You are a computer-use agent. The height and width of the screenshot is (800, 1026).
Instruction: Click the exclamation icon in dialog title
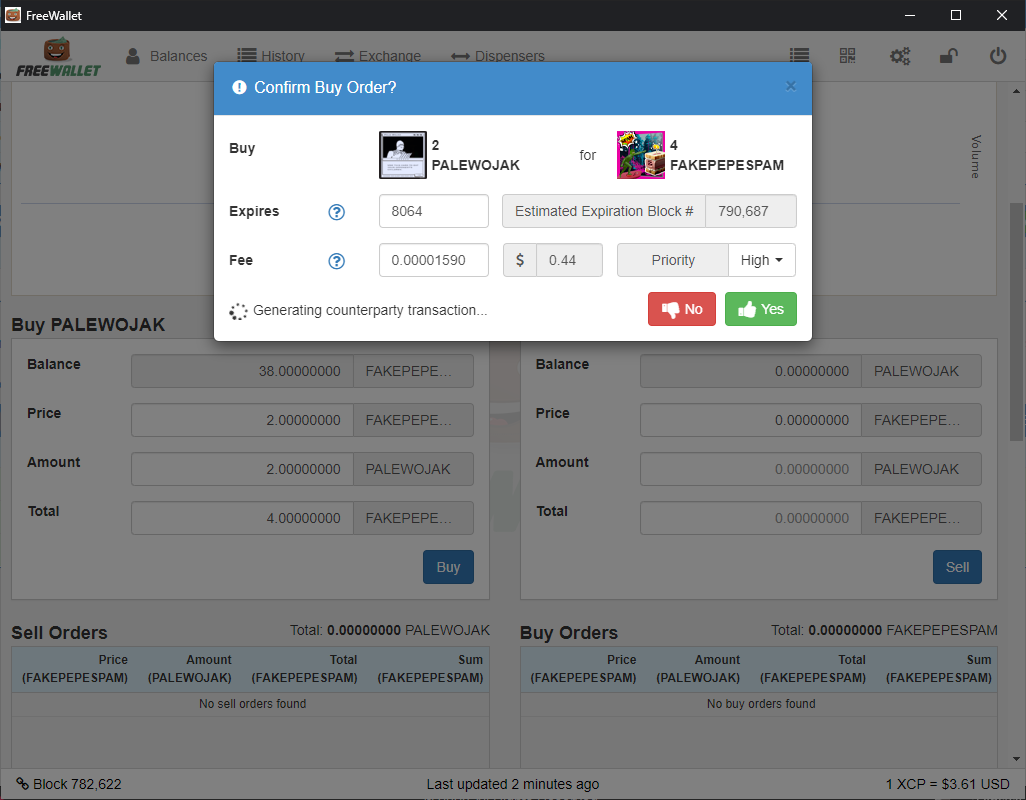[239, 87]
